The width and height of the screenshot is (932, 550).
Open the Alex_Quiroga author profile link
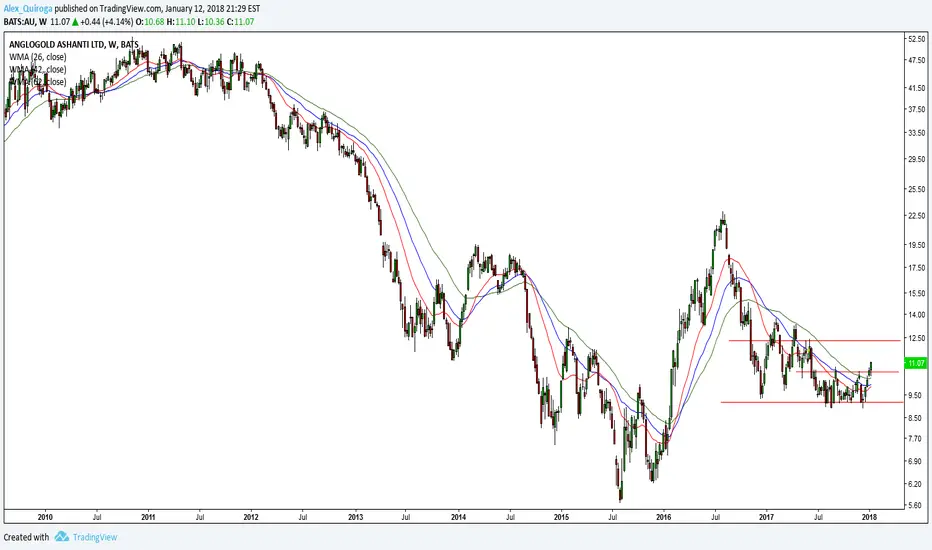28,9
